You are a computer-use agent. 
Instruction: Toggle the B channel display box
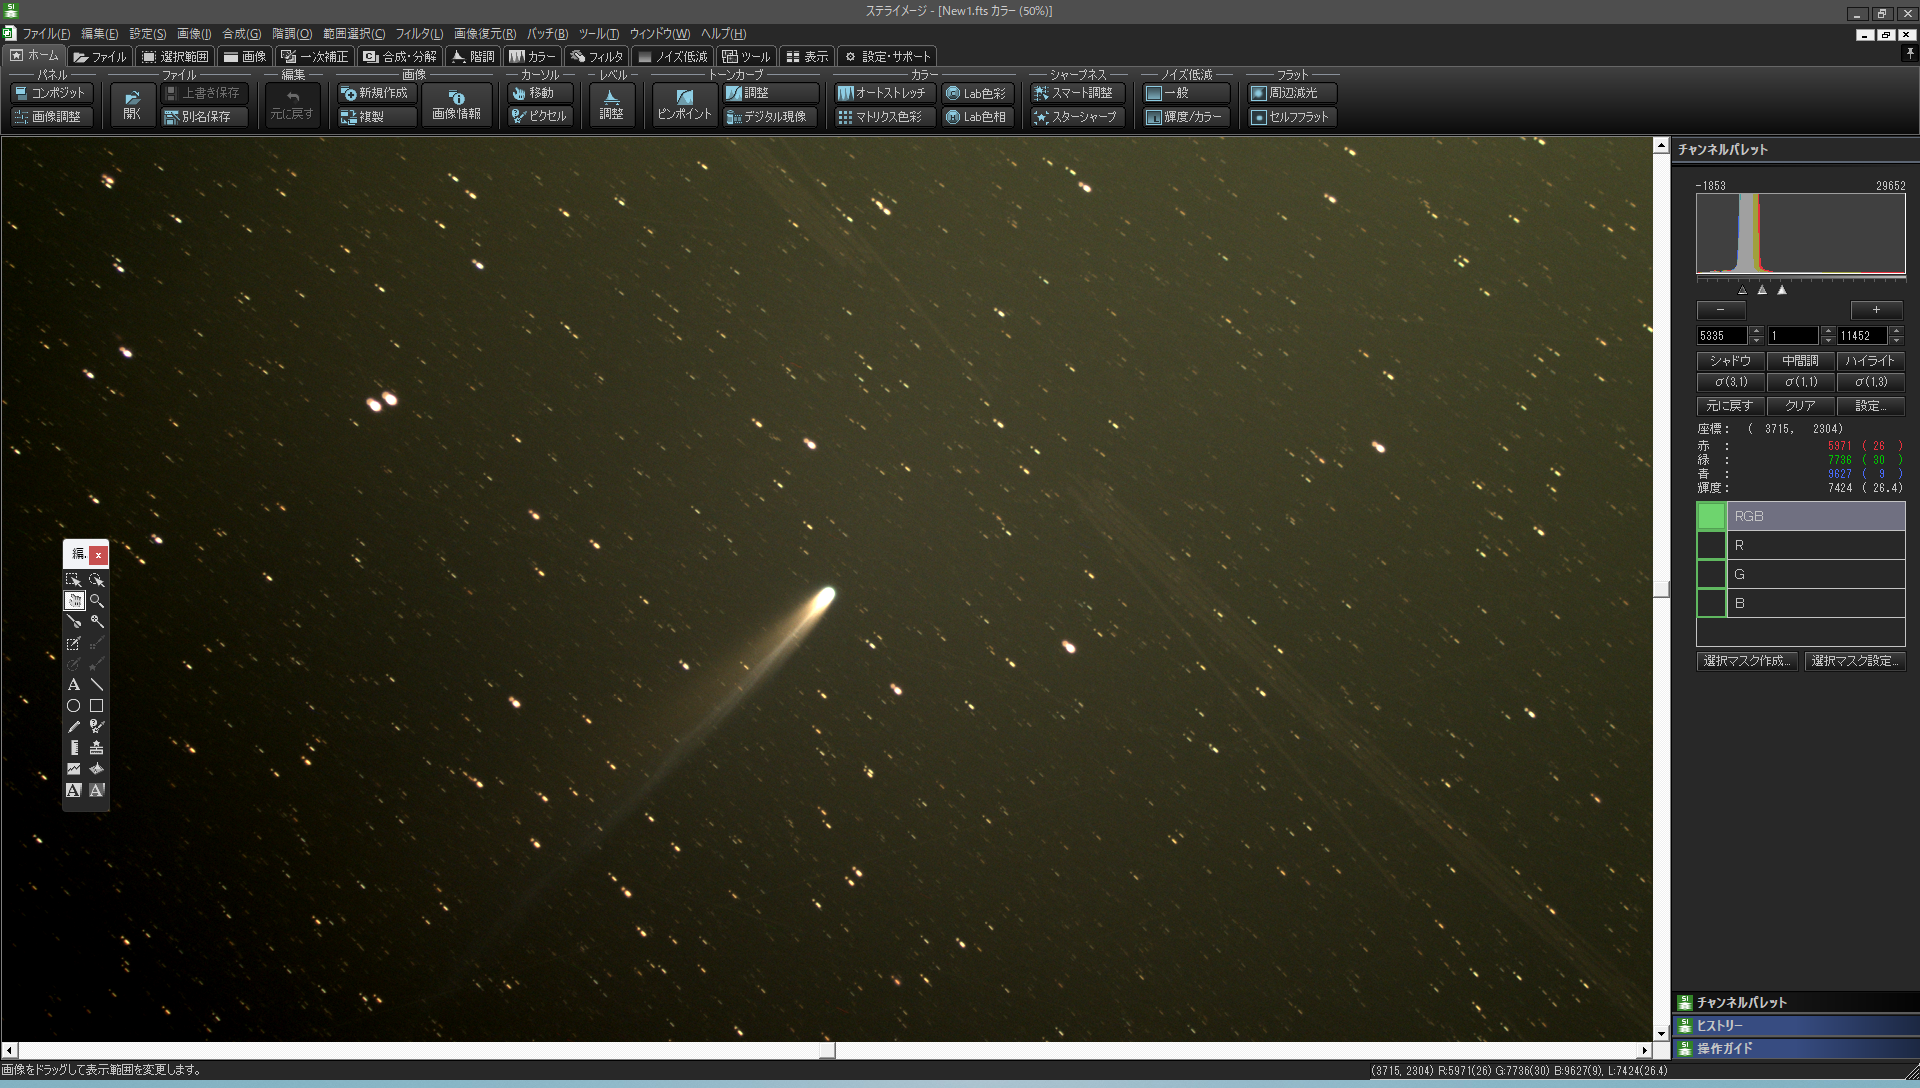click(1711, 603)
